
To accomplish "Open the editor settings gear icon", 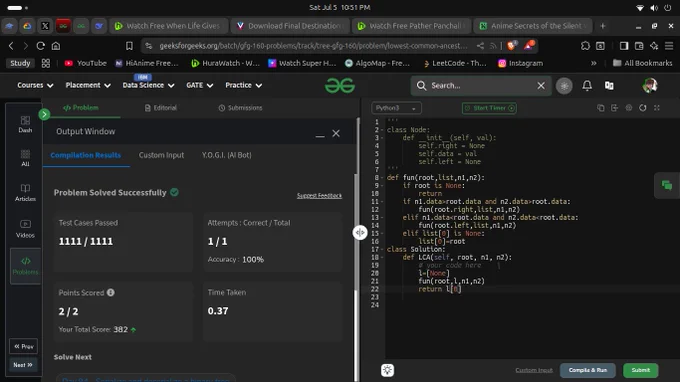I will click(x=629, y=108).
